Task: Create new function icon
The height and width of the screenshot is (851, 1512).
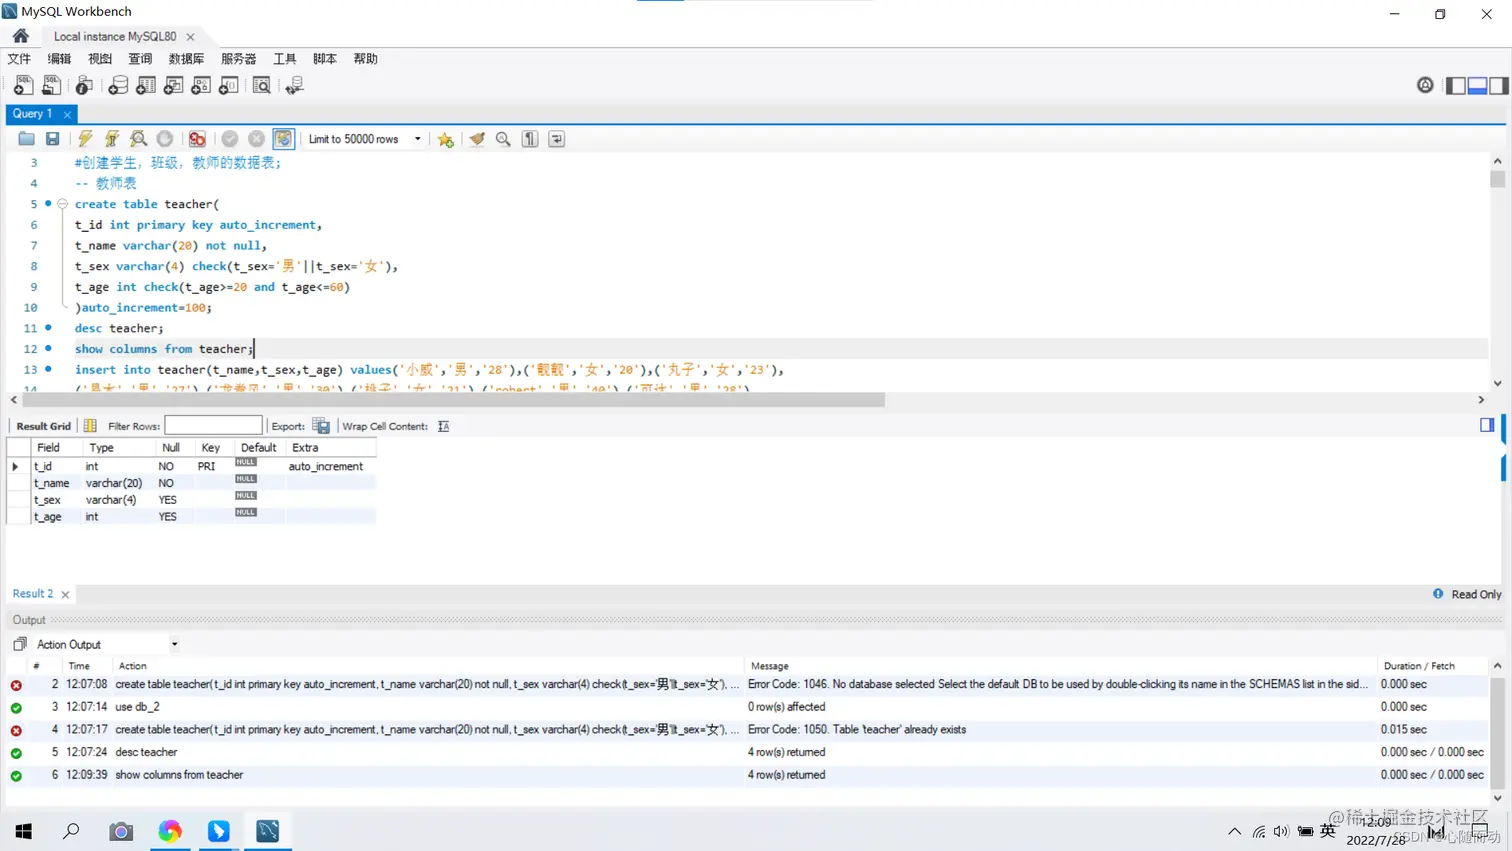Action: (x=229, y=86)
